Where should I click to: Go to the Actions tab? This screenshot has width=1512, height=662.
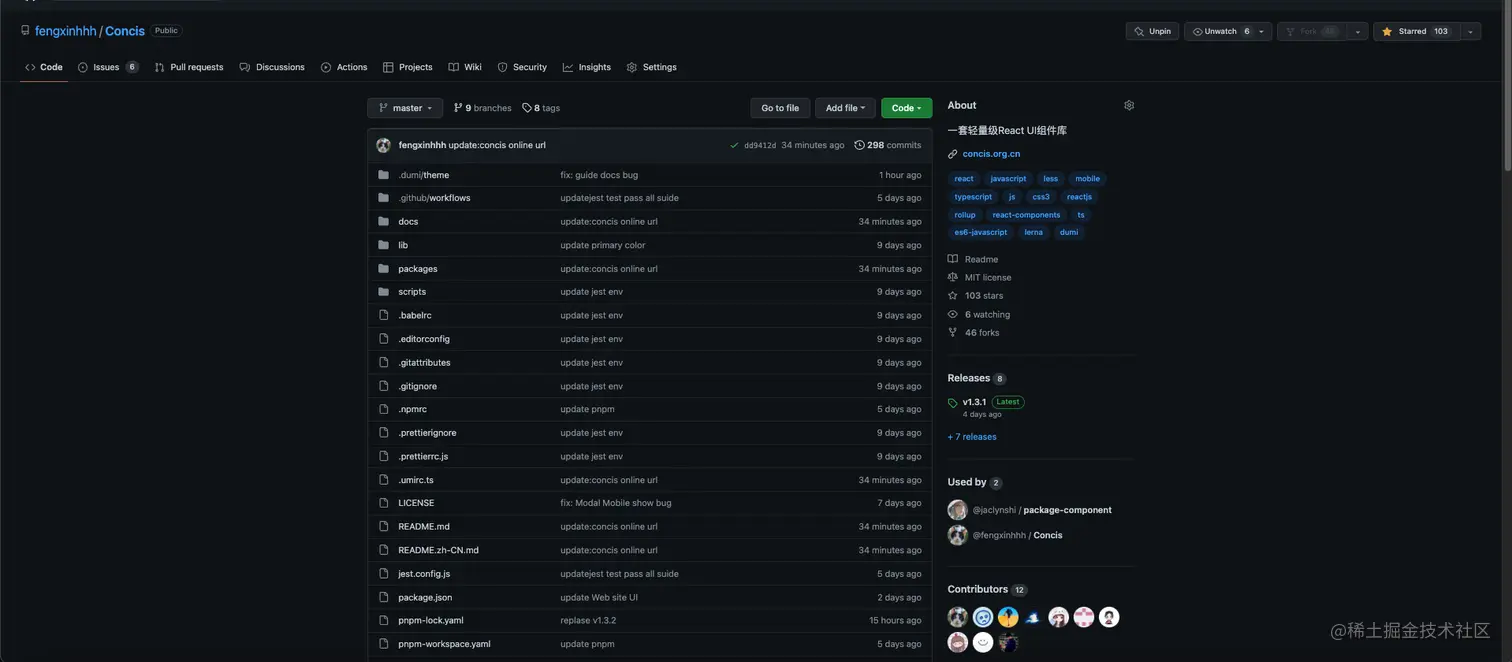(x=344, y=67)
